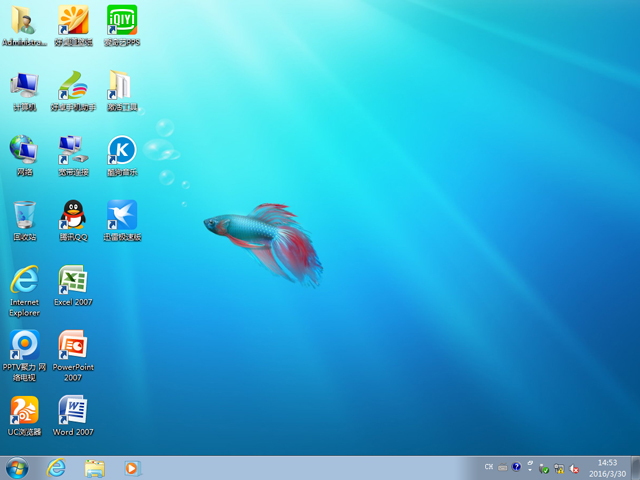640x480 pixels.
Task: Open the Administrator user folder
Action: coord(24,22)
